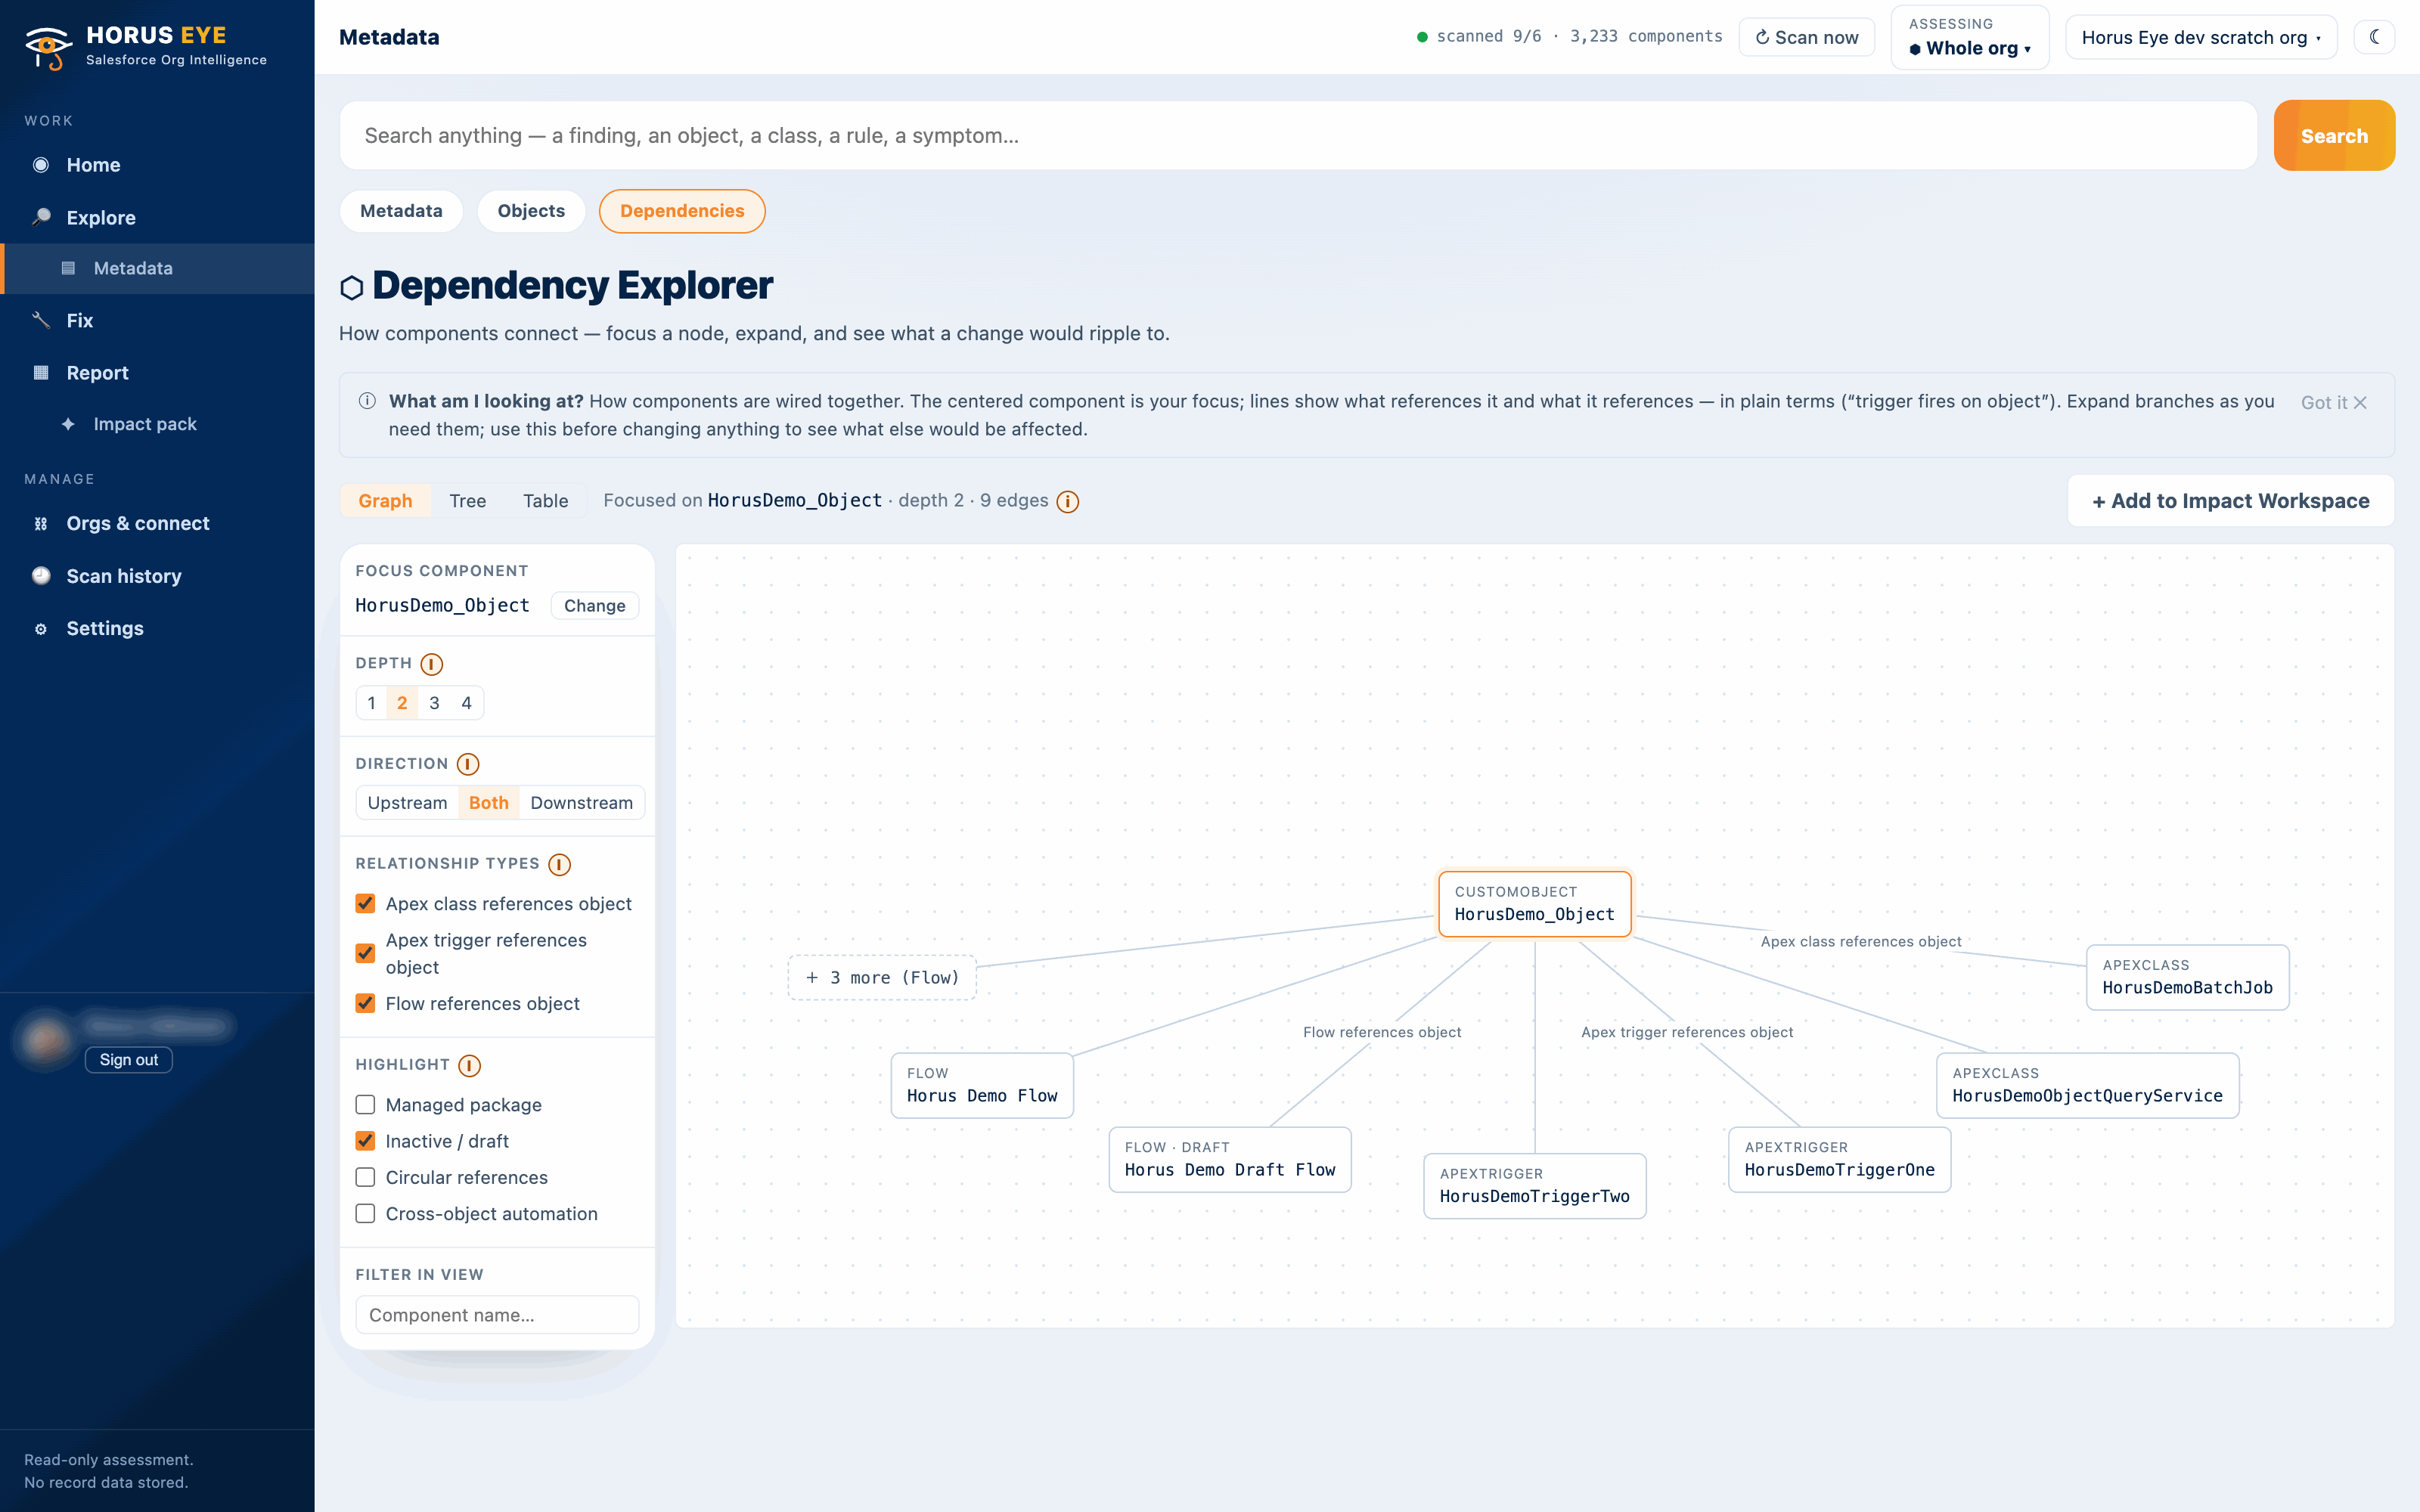The width and height of the screenshot is (2420, 1512).
Task: Disable Inactive / draft highlight
Action: click(x=366, y=1141)
